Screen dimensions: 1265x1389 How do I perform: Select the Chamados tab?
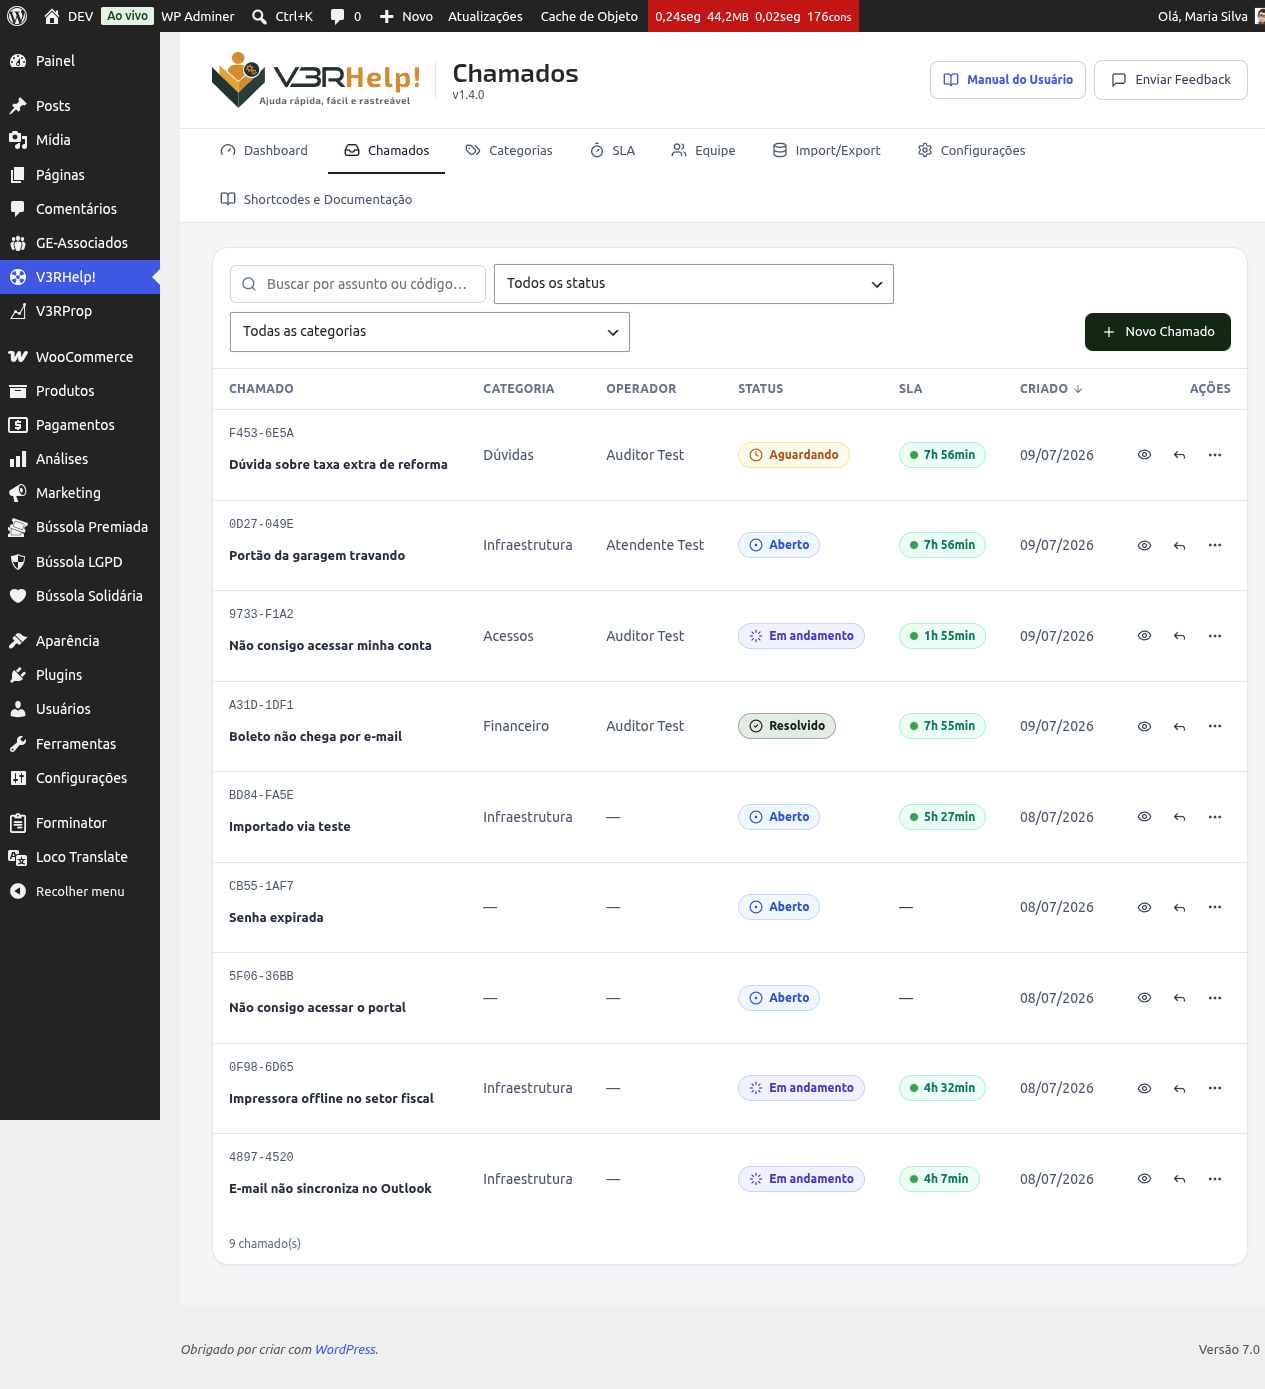(x=387, y=150)
